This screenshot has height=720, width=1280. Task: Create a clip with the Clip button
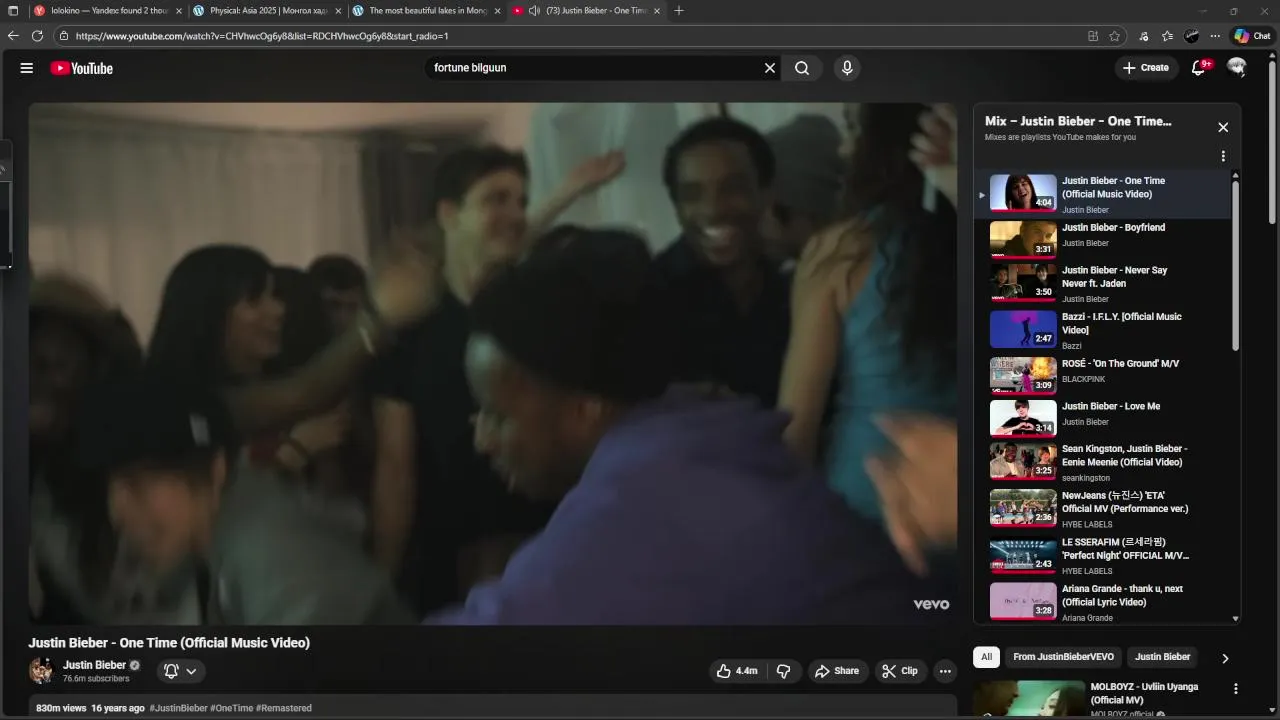point(900,671)
